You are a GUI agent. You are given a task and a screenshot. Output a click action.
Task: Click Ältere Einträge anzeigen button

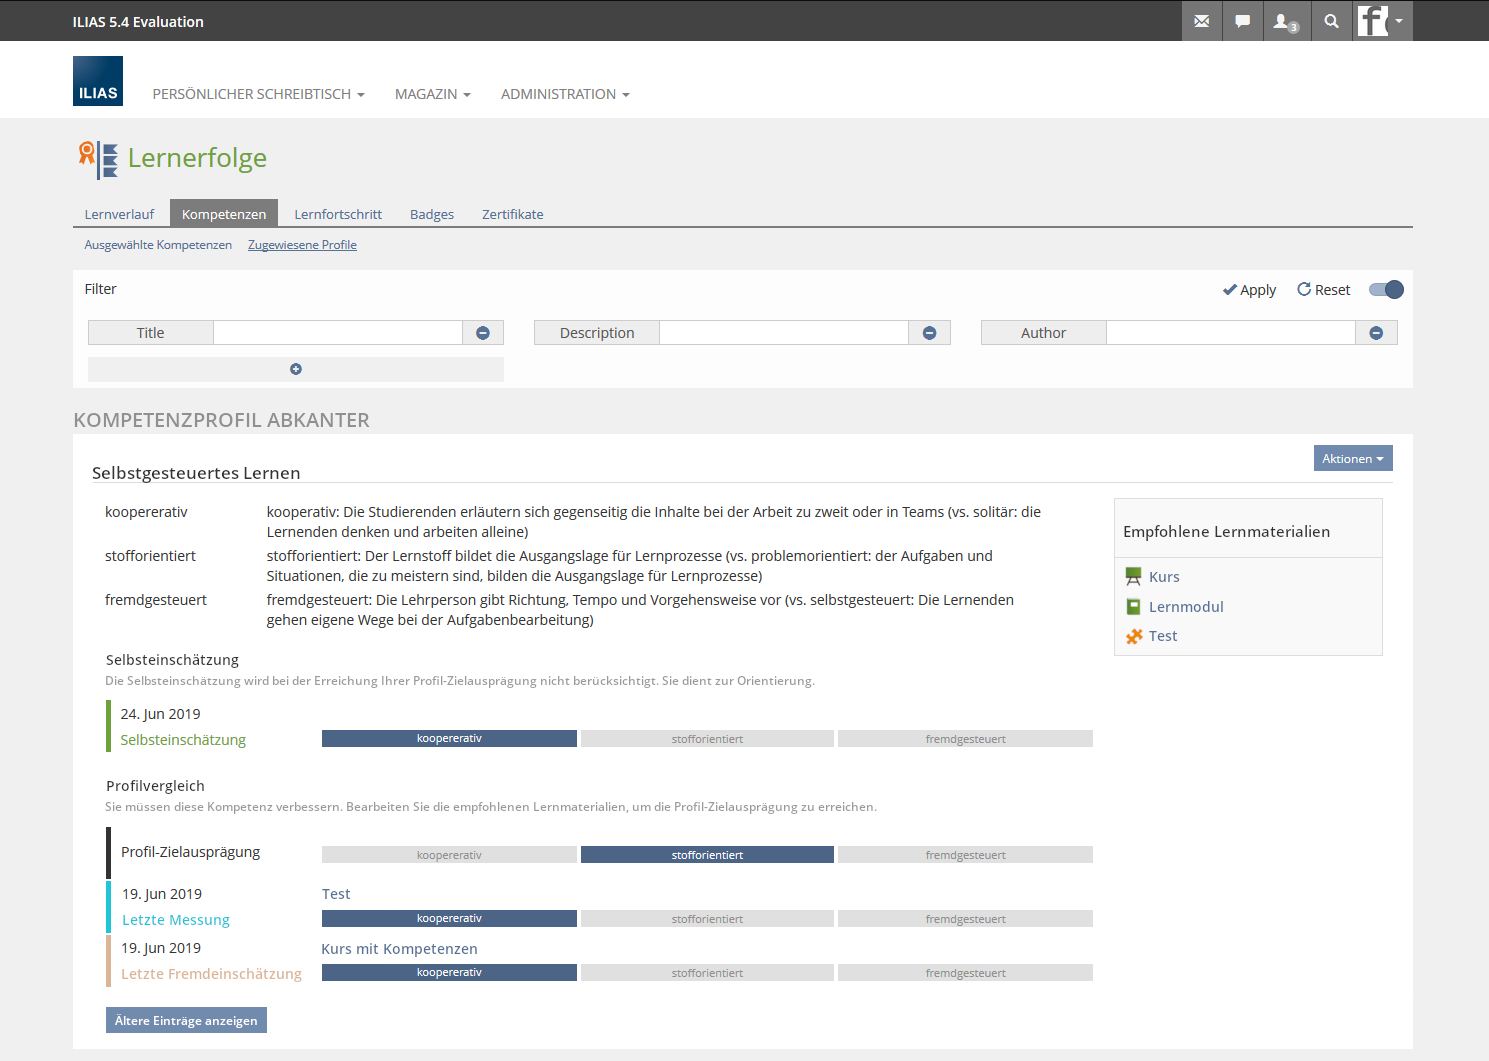[x=186, y=1020]
